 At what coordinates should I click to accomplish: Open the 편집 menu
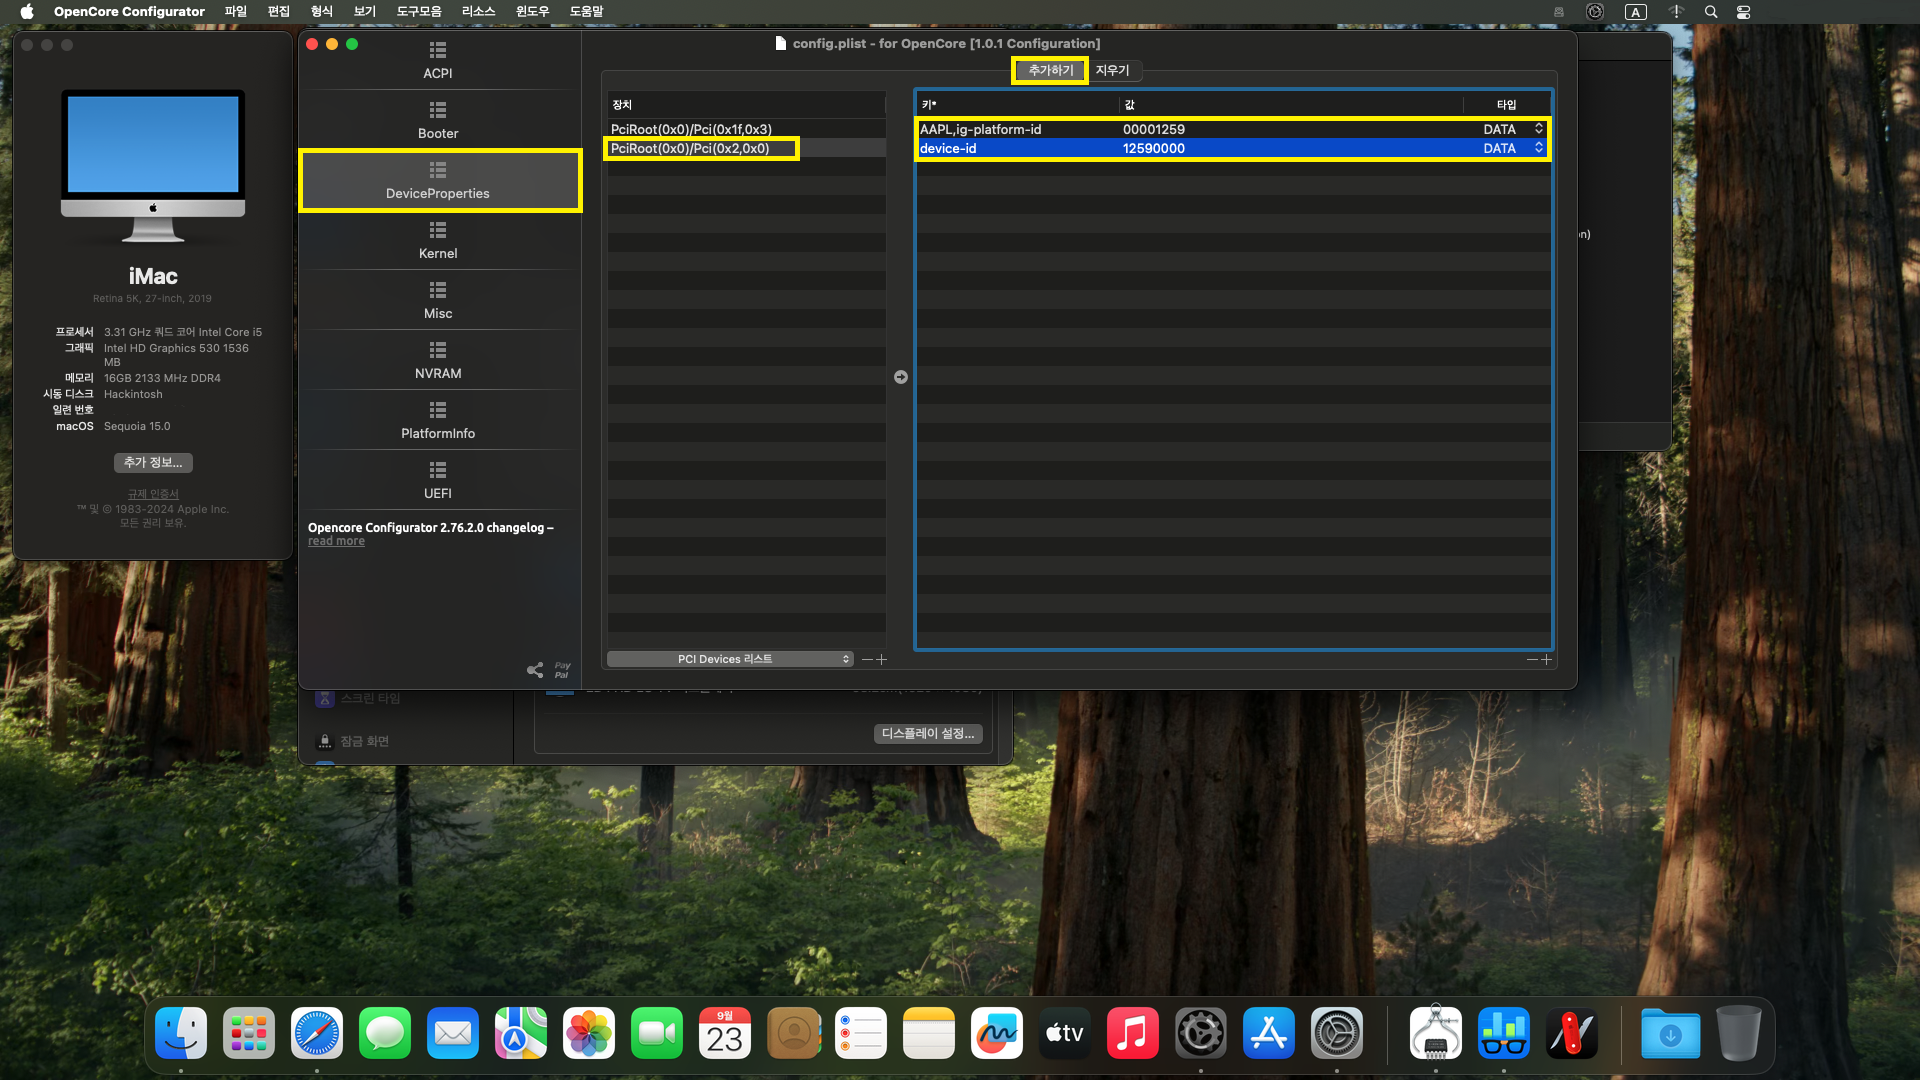pyautogui.click(x=279, y=12)
